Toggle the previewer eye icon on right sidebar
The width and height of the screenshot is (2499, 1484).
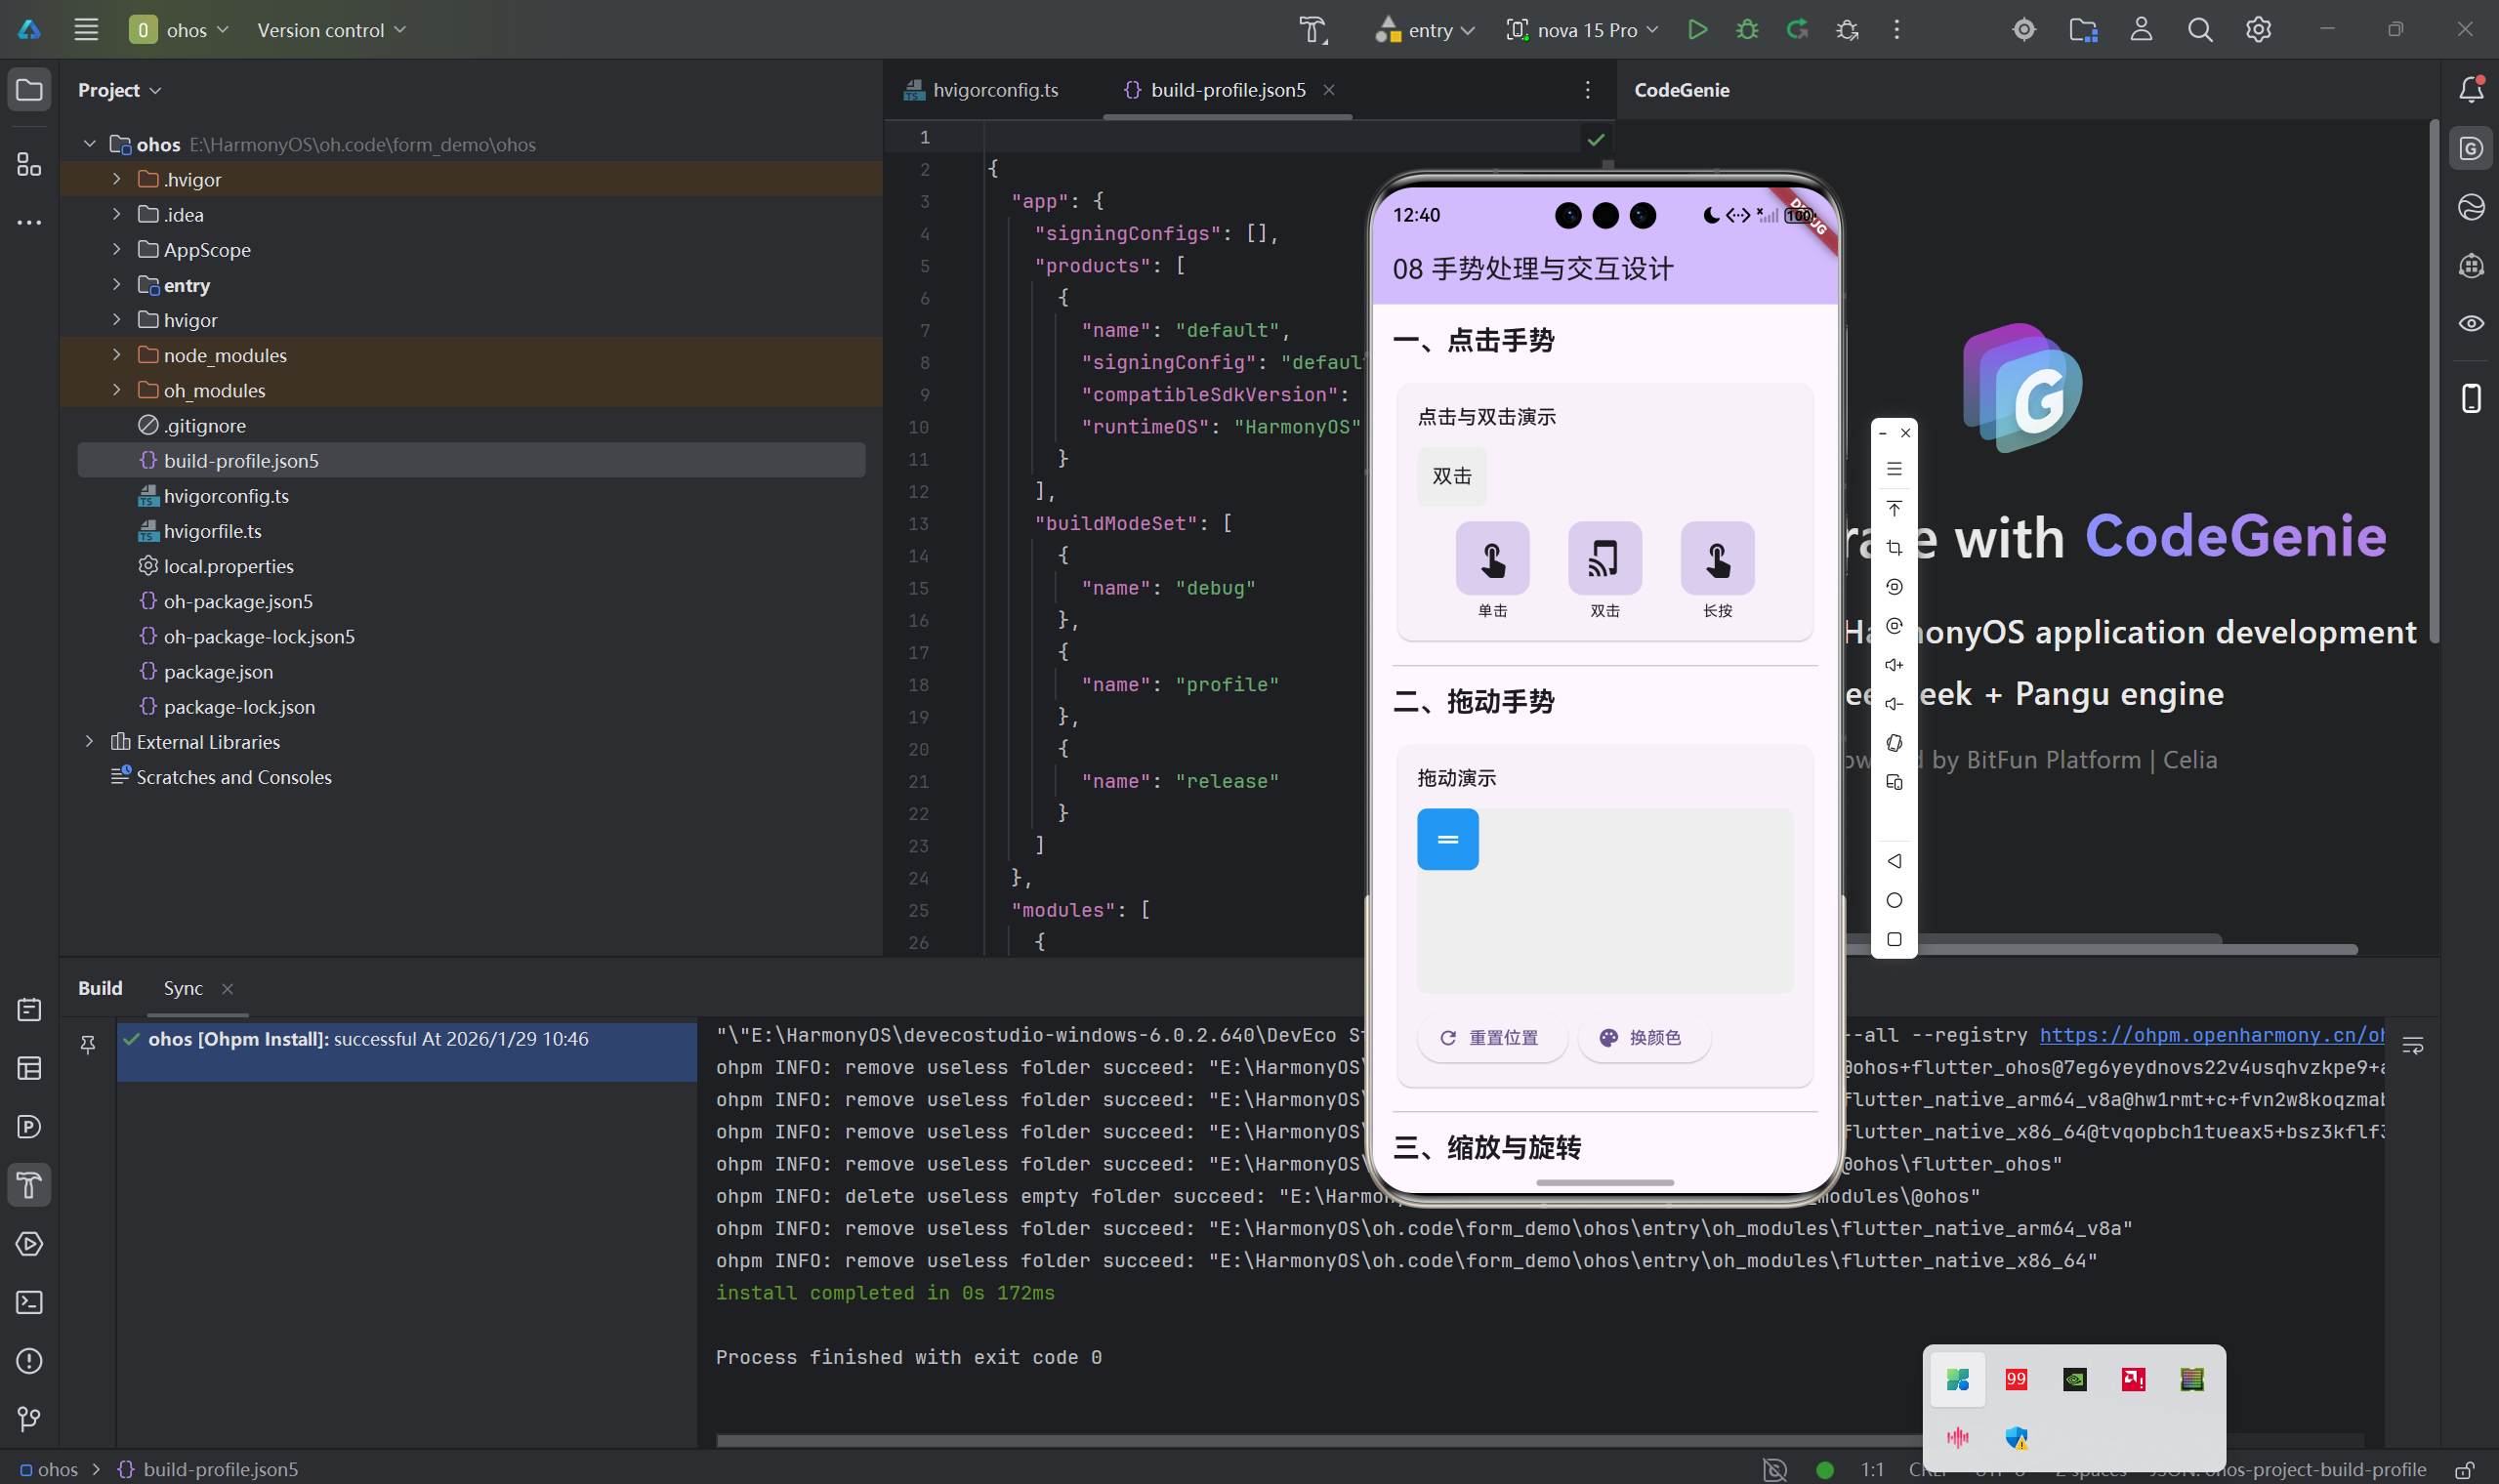tap(2471, 323)
